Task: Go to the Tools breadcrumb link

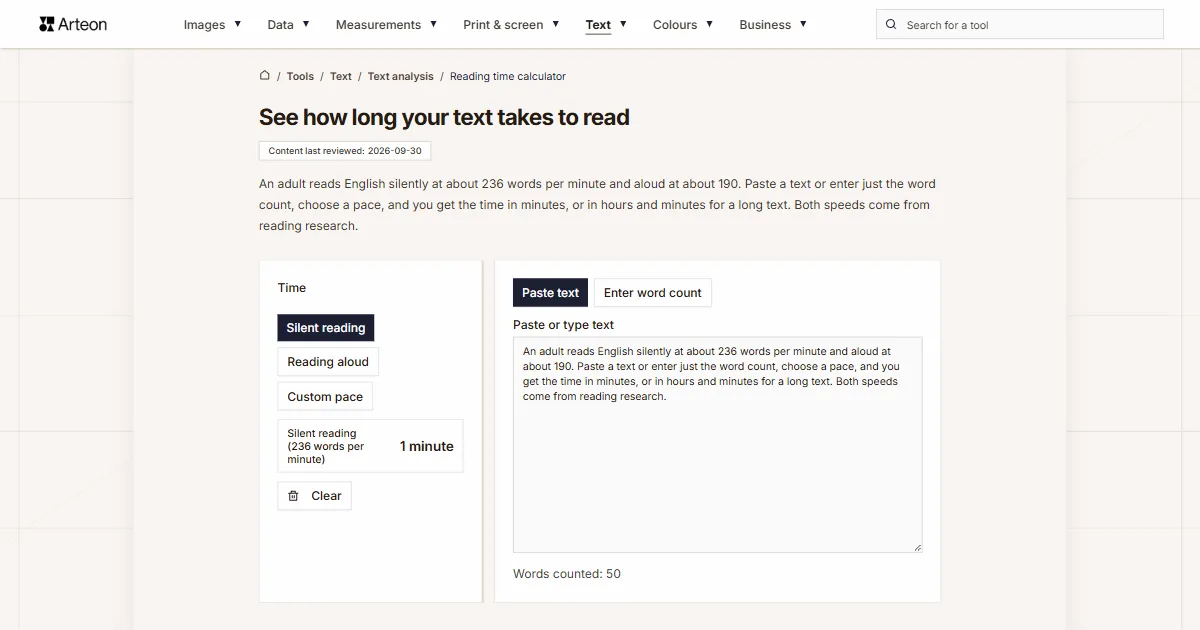Action: coord(300,76)
